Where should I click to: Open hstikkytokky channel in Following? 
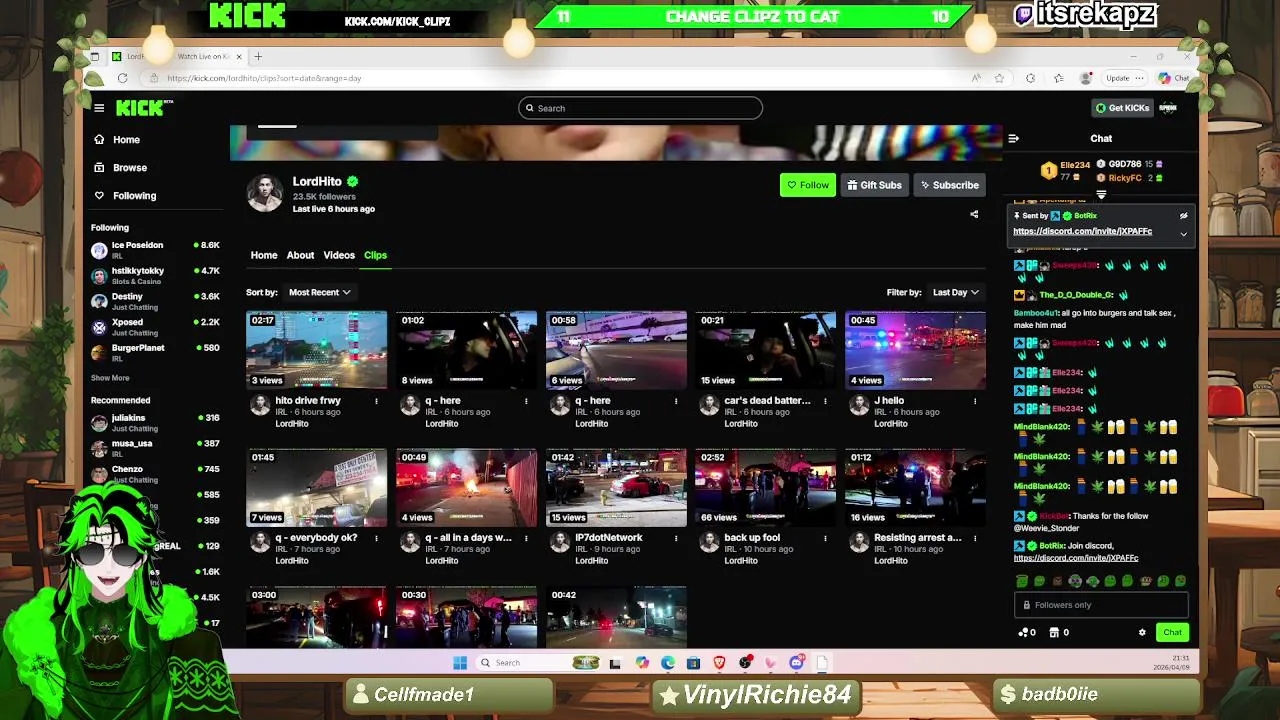tap(155, 276)
